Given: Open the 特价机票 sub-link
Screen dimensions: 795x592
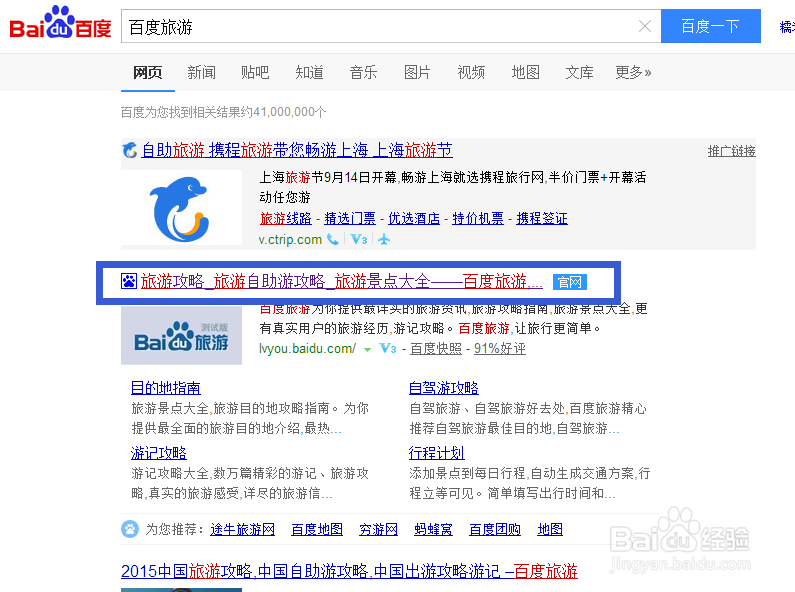Looking at the screenshot, I should 478,218.
